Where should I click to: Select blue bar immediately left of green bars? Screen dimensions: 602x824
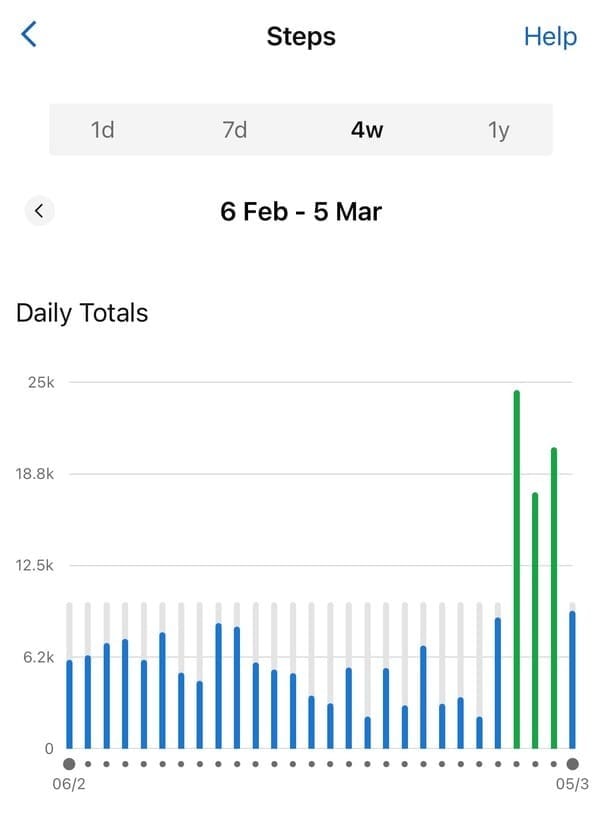(498, 683)
